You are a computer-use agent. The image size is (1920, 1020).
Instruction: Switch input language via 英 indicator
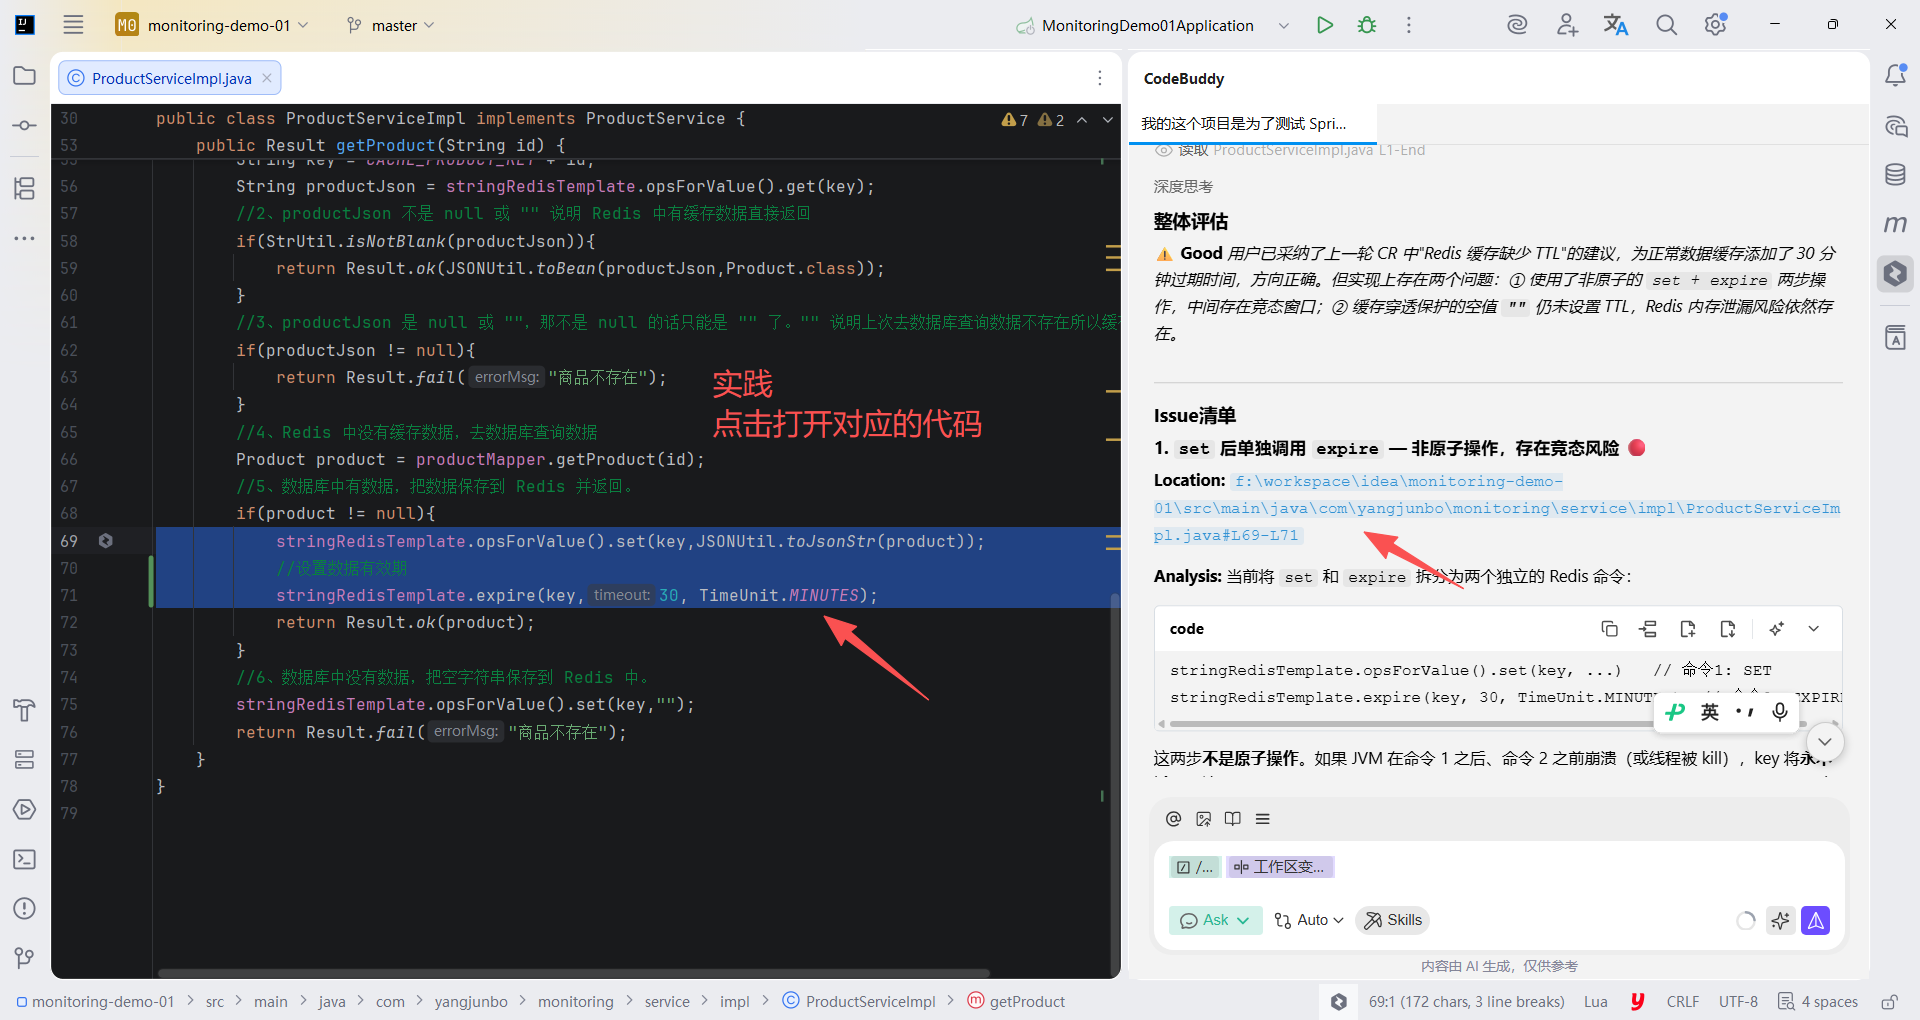(x=1710, y=711)
